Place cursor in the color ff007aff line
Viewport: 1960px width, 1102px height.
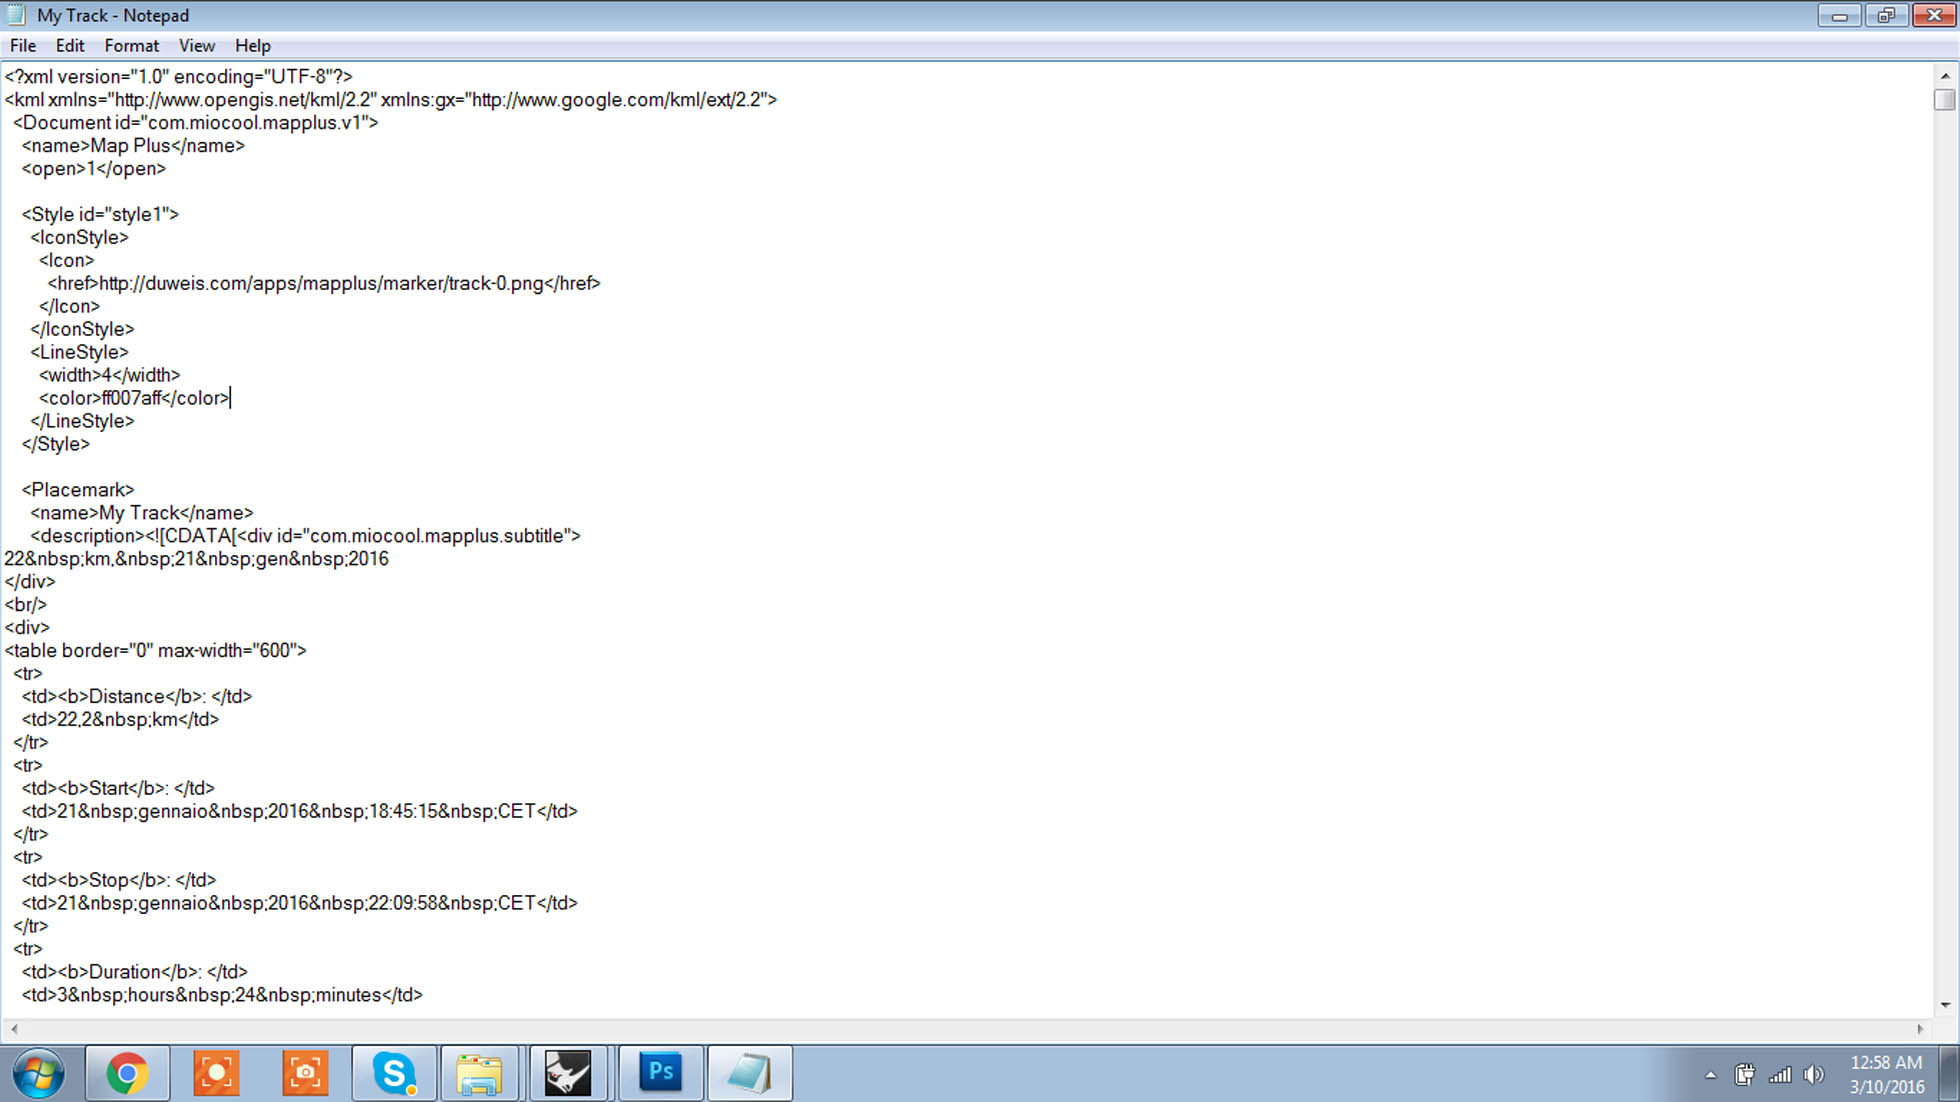[x=135, y=398]
